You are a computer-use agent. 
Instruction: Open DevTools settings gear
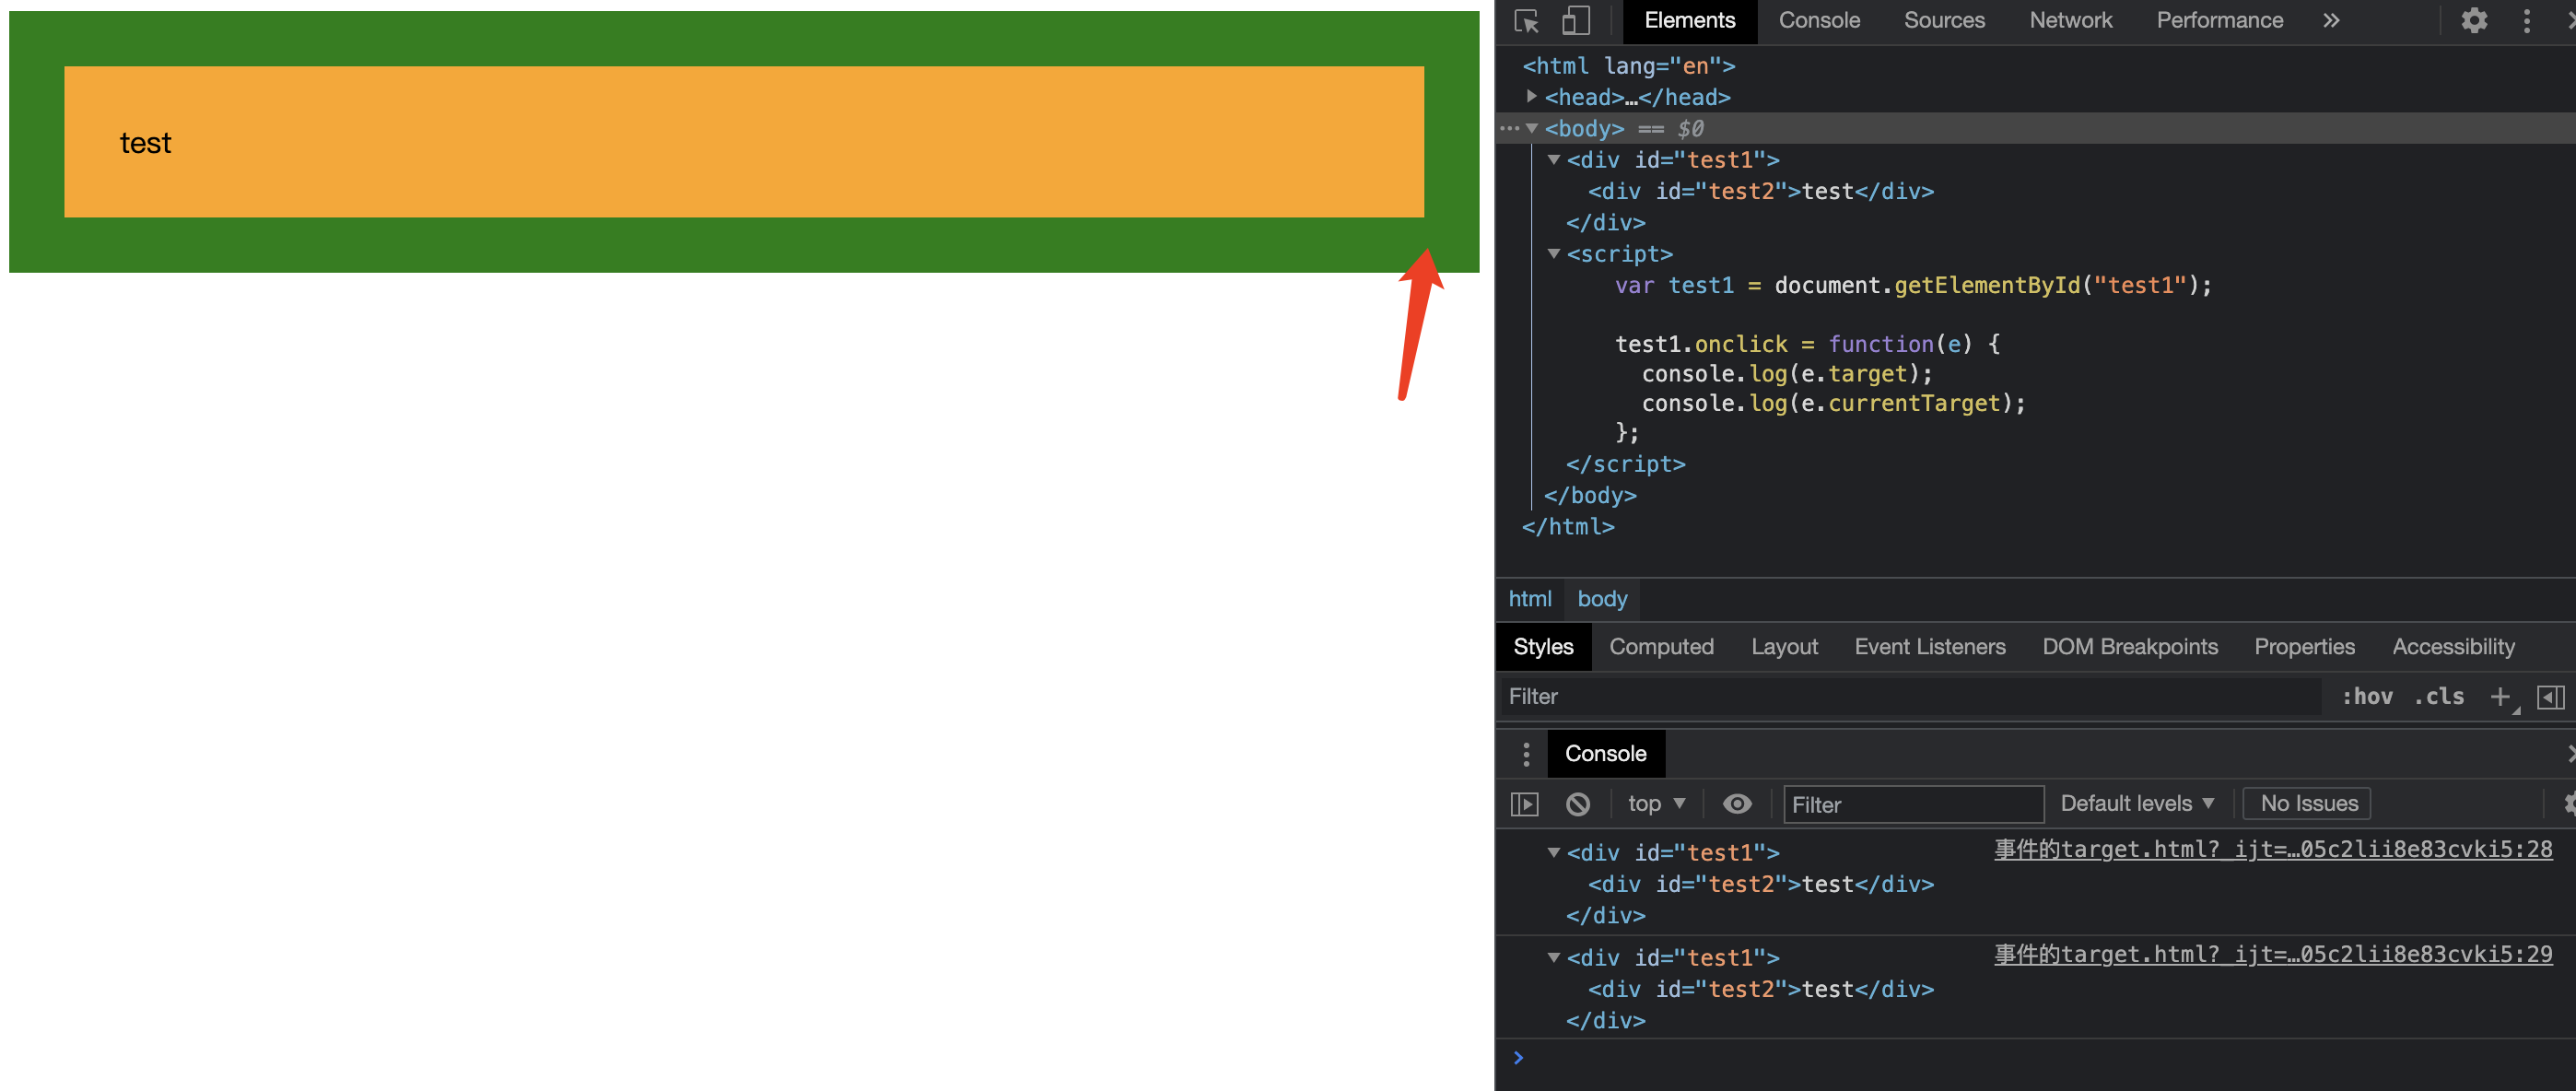pyautogui.click(x=2474, y=21)
